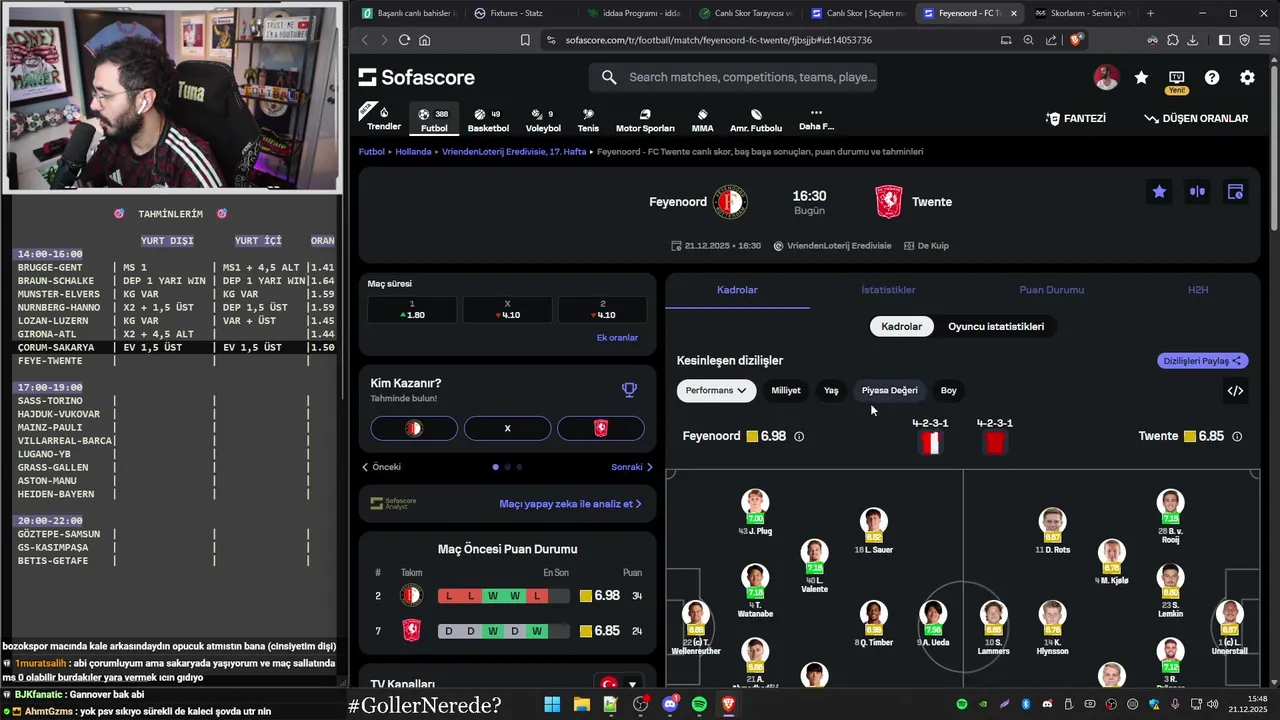The height and width of the screenshot is (720, 1280).
Task: Click the trophy icon in Kim Kazanır
Action: (x=629, y=390)
